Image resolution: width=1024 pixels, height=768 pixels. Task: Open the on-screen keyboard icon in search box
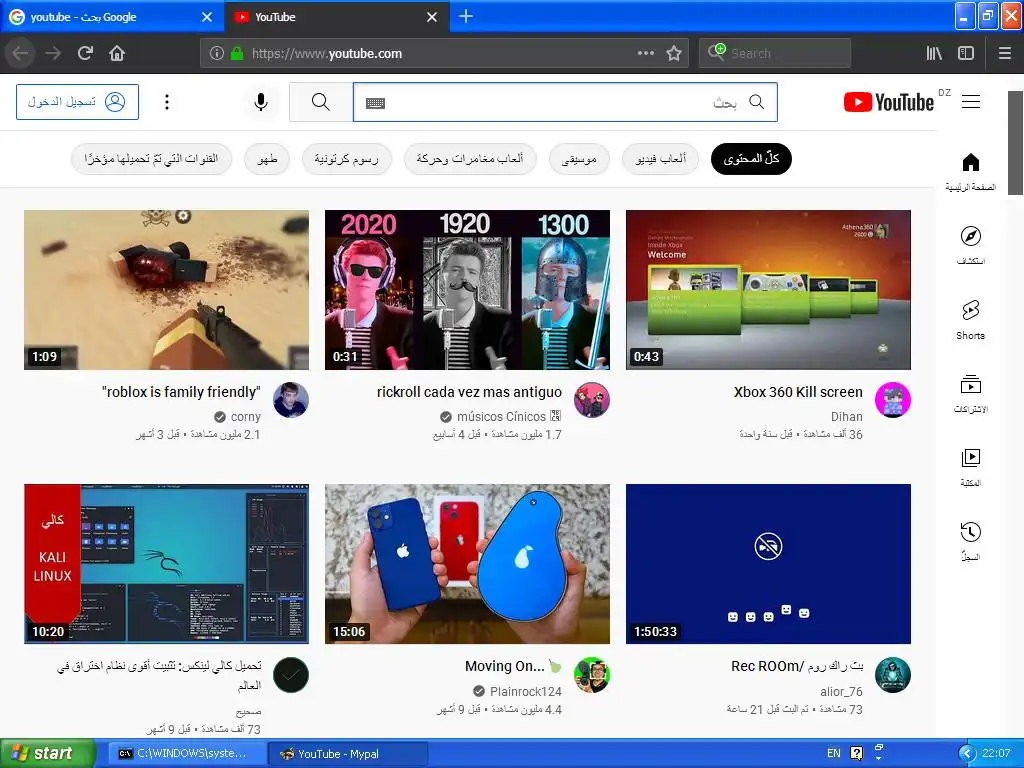point(376,103)
